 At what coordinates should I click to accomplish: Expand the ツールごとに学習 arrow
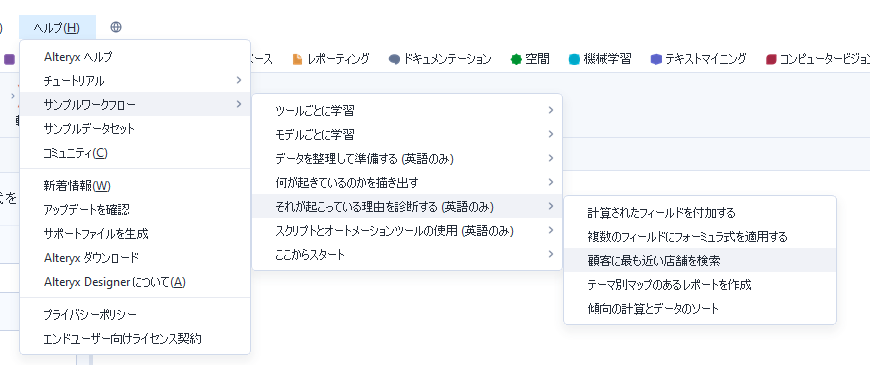click(550, 110)
